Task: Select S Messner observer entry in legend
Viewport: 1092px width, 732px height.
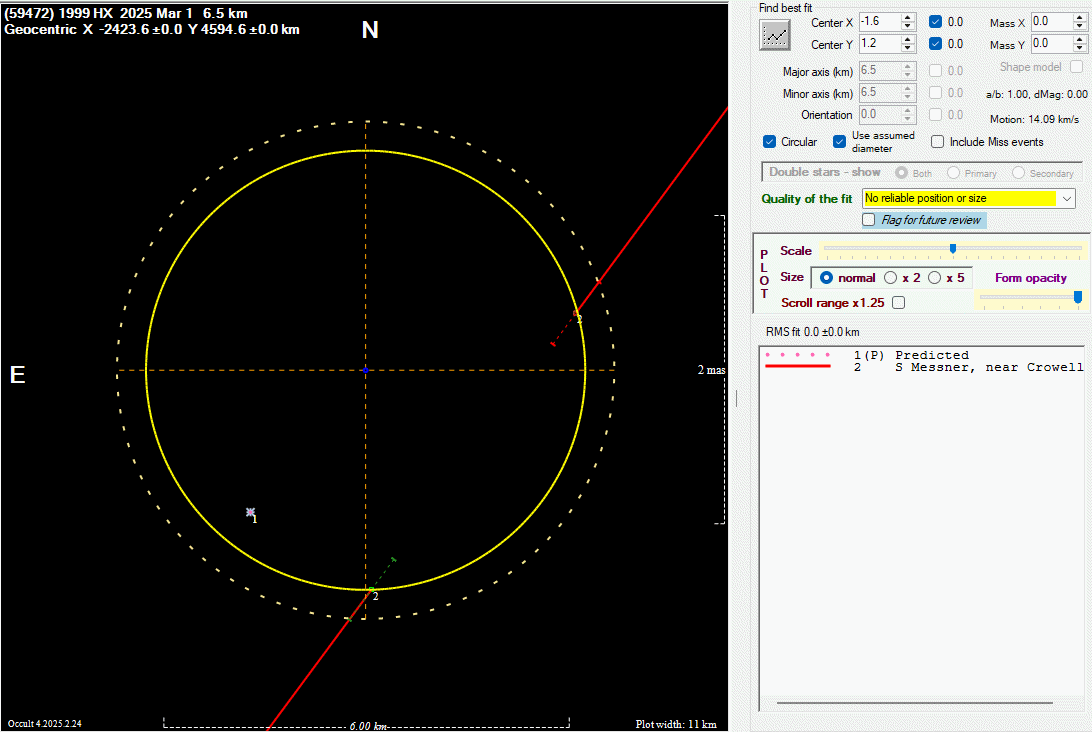Action: [988, 367]
